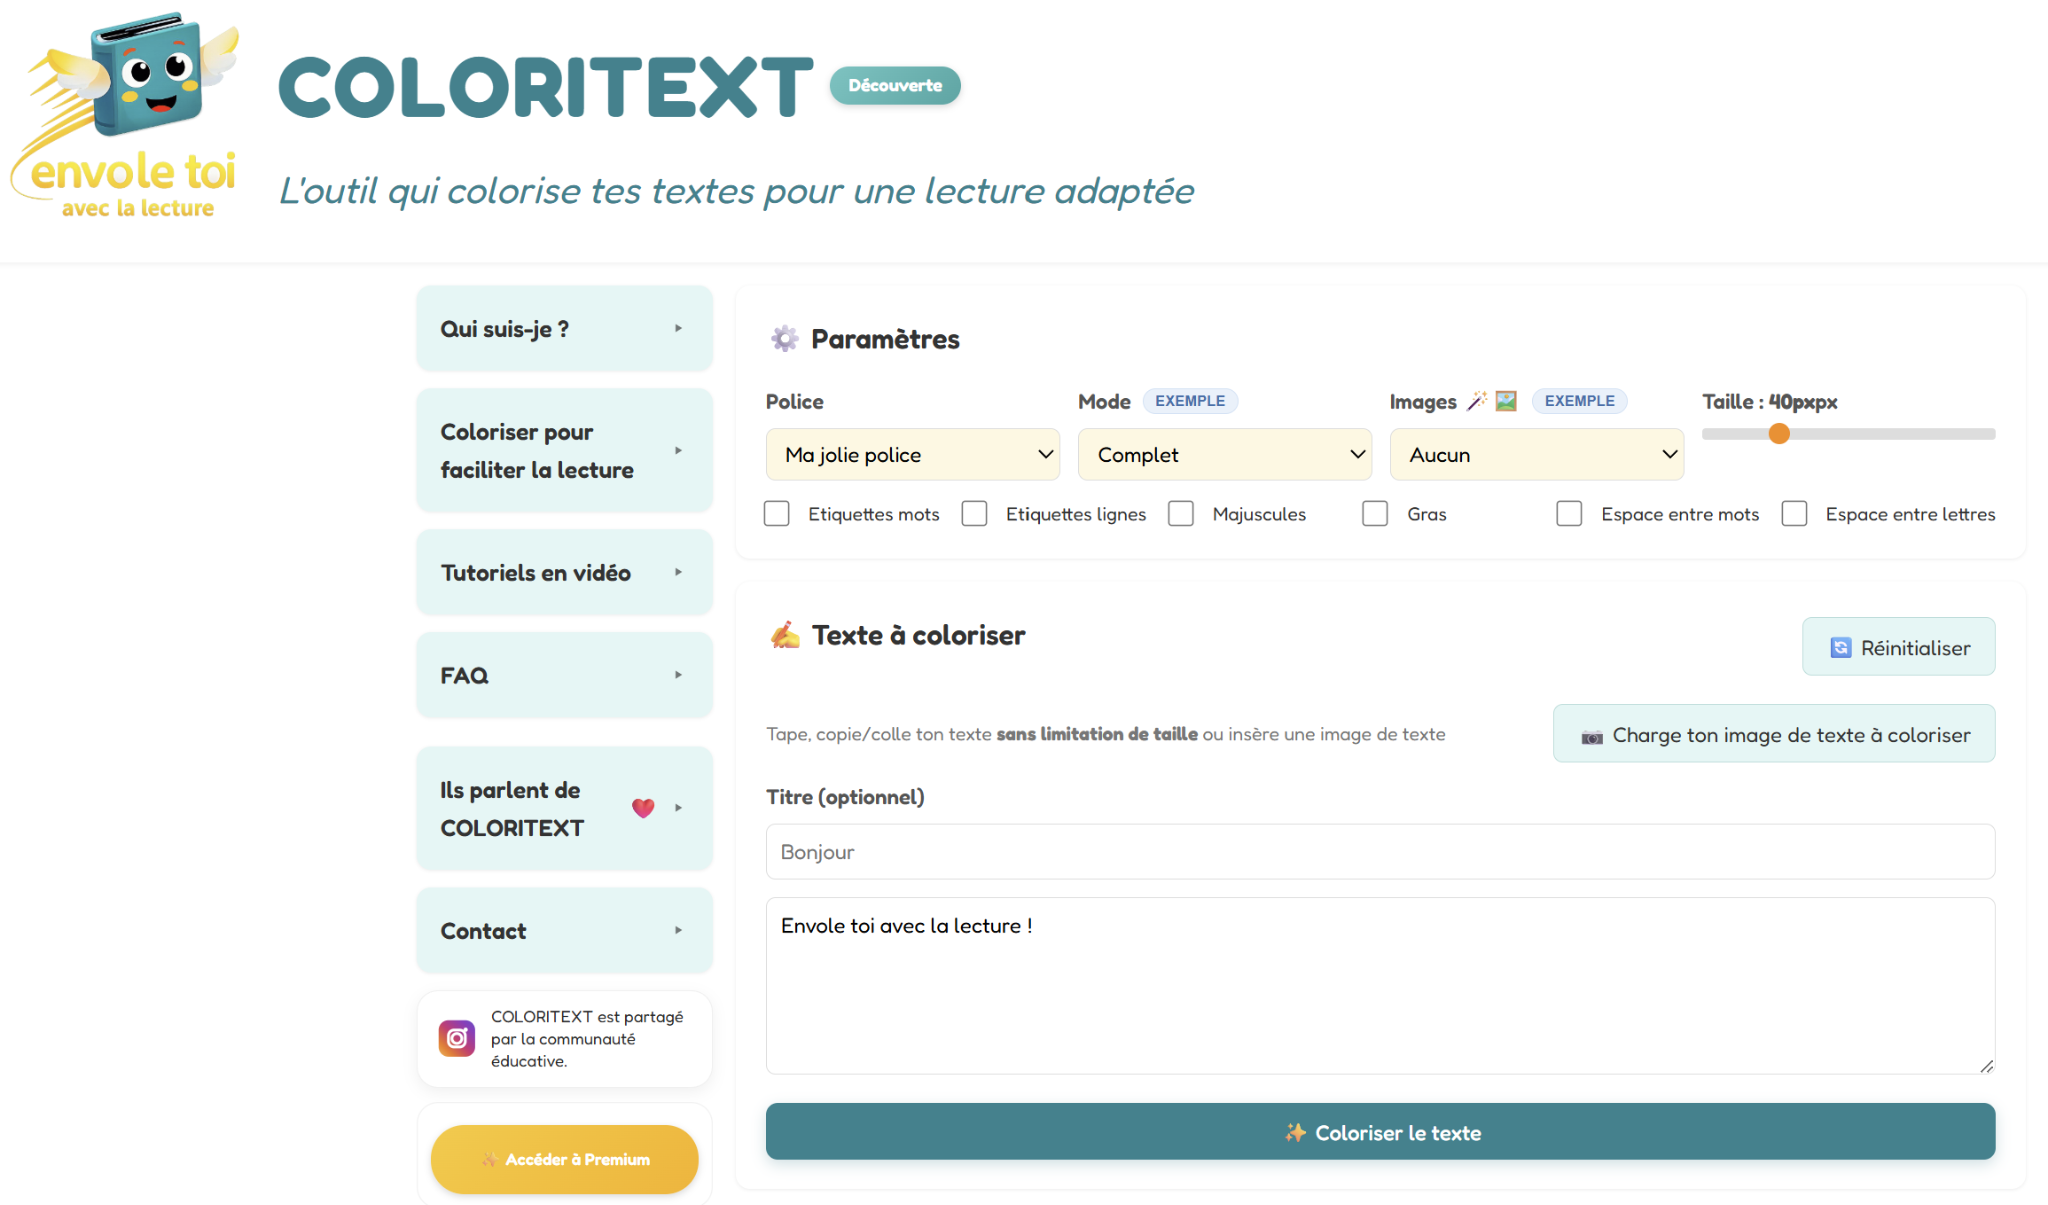Click the camera icon on the upload button

pos(1593,735)
